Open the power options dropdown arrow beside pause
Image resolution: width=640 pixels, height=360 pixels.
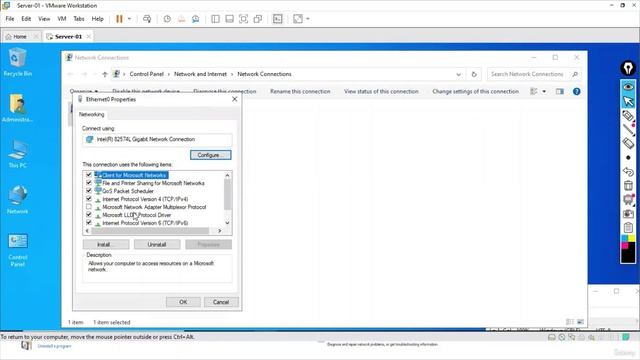coord(129,19)
